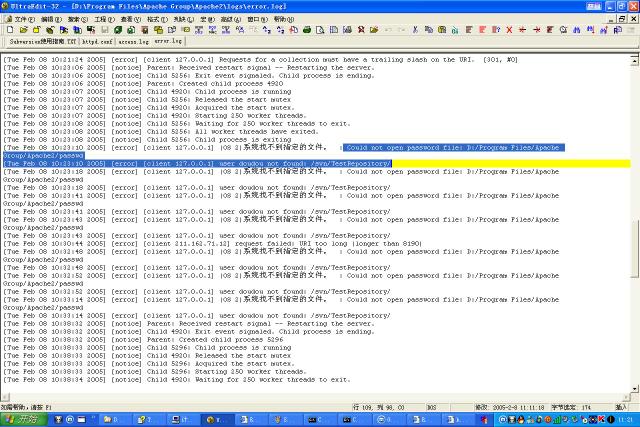Click the vertical scrollbar down arrow

pyautogui.click(x=635, y=389)
